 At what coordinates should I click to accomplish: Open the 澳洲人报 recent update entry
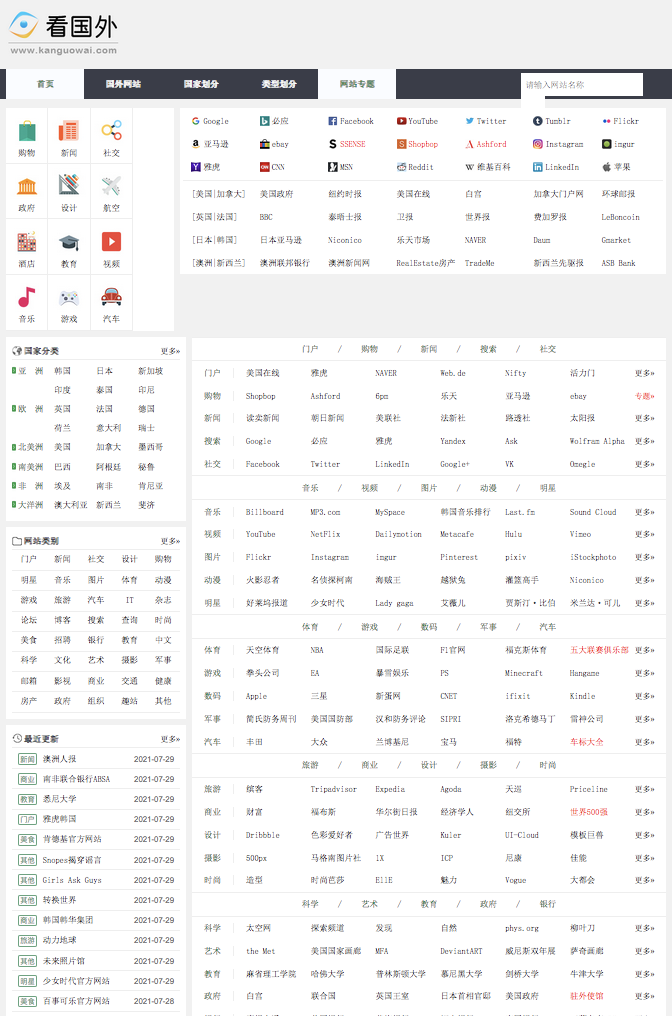click(x=60, y=759)
